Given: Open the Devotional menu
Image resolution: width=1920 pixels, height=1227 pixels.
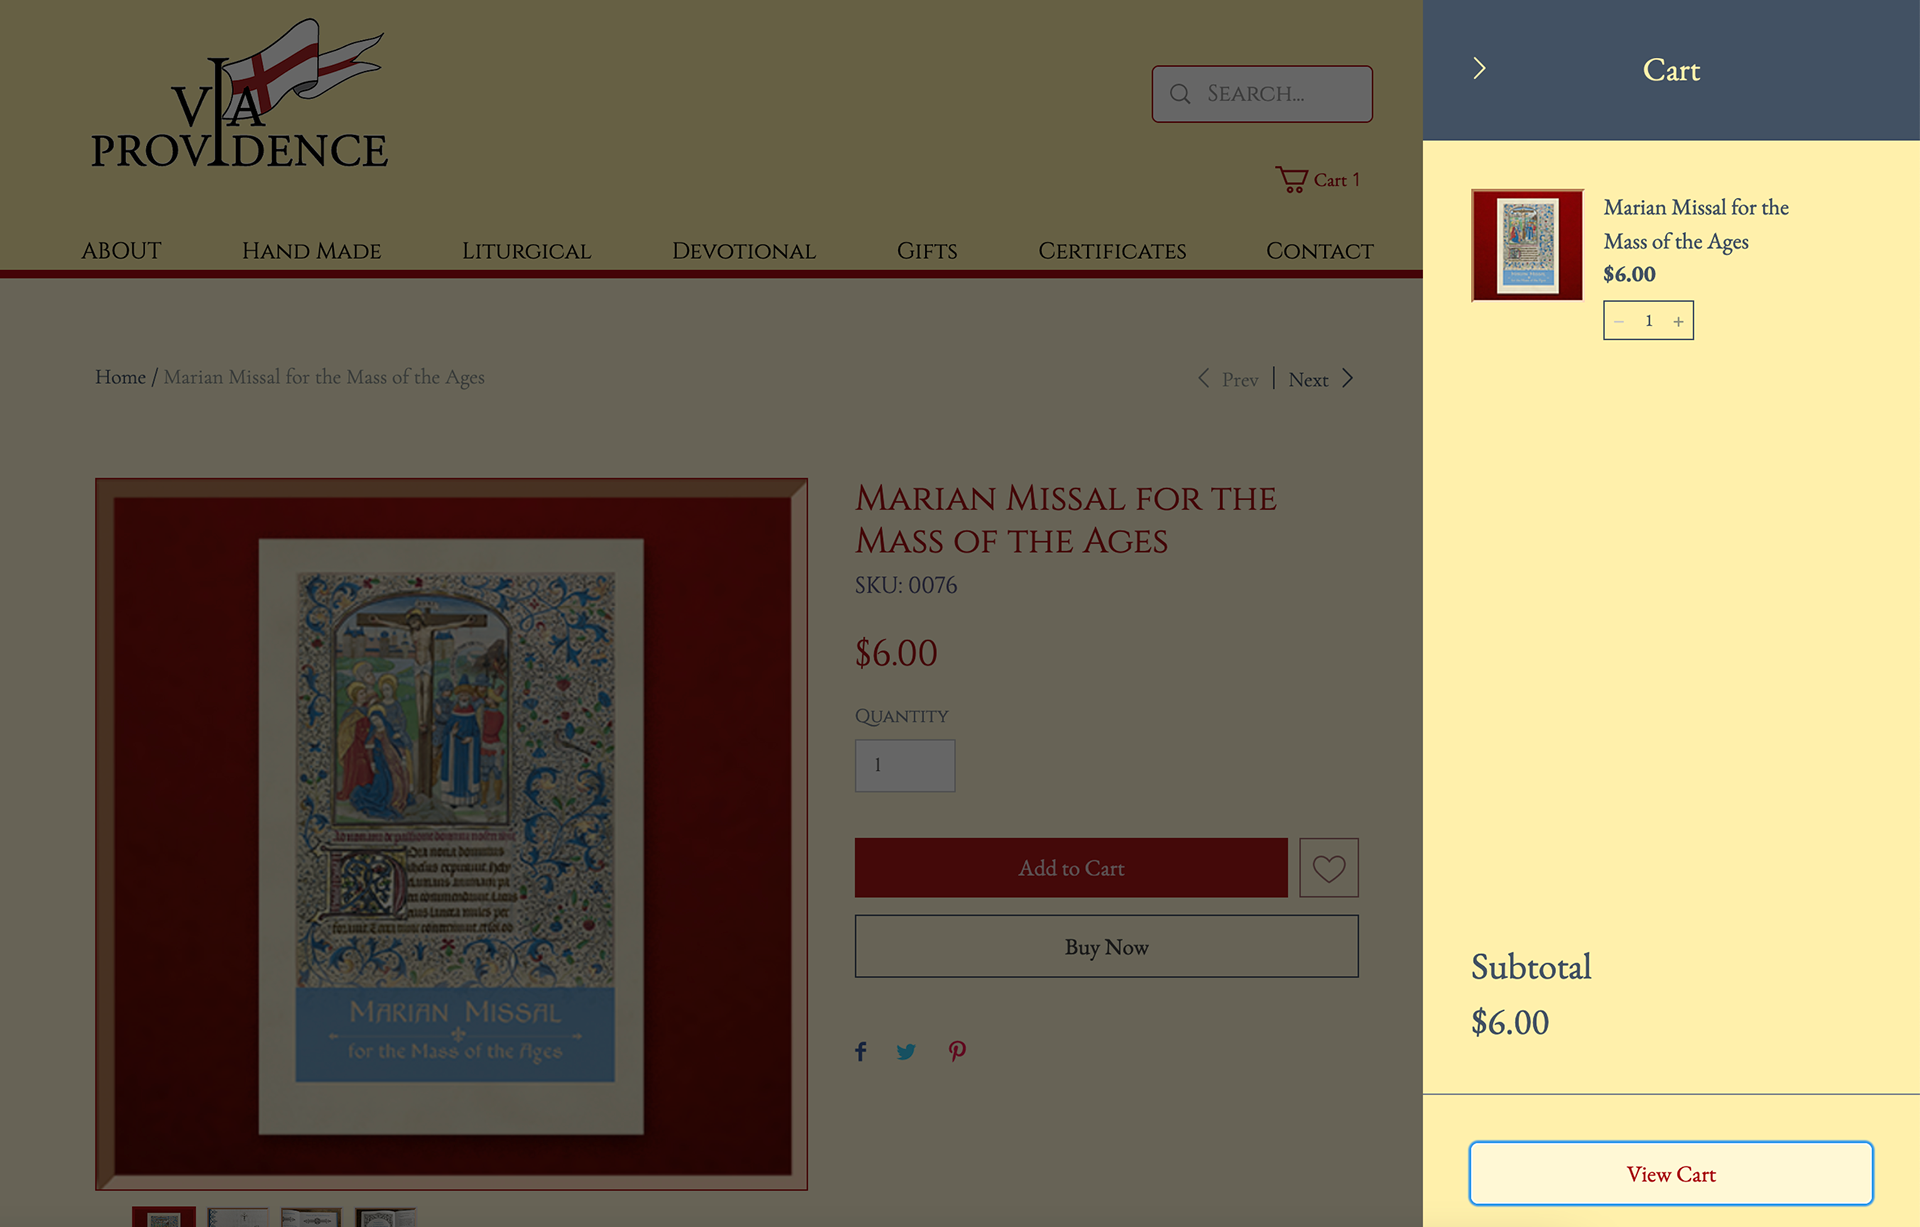Looking at the screenshot, I should [x=743, y=251].
